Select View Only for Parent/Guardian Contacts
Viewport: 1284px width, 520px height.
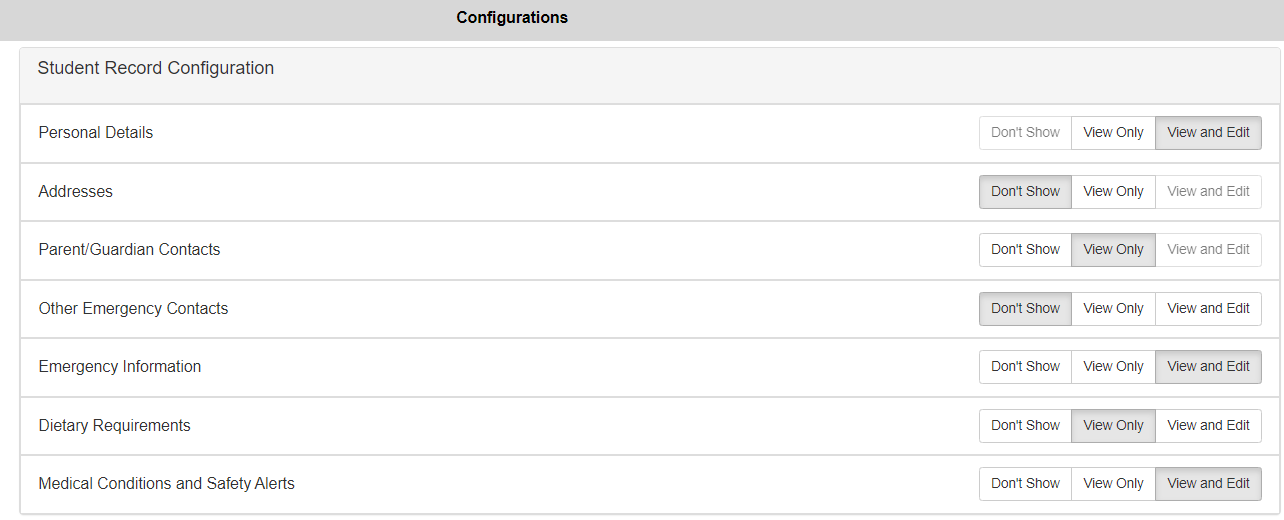point(1113,250)
